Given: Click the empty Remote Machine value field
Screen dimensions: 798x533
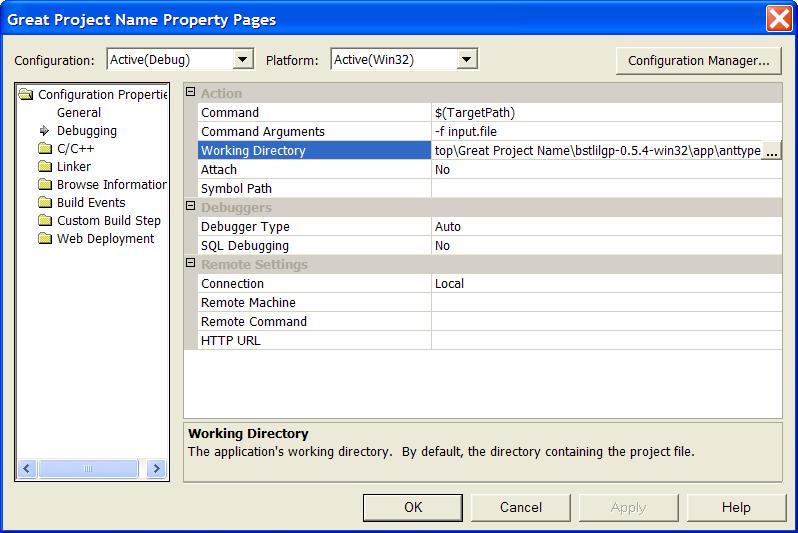Looking at the screenshot, I should 606,302.
